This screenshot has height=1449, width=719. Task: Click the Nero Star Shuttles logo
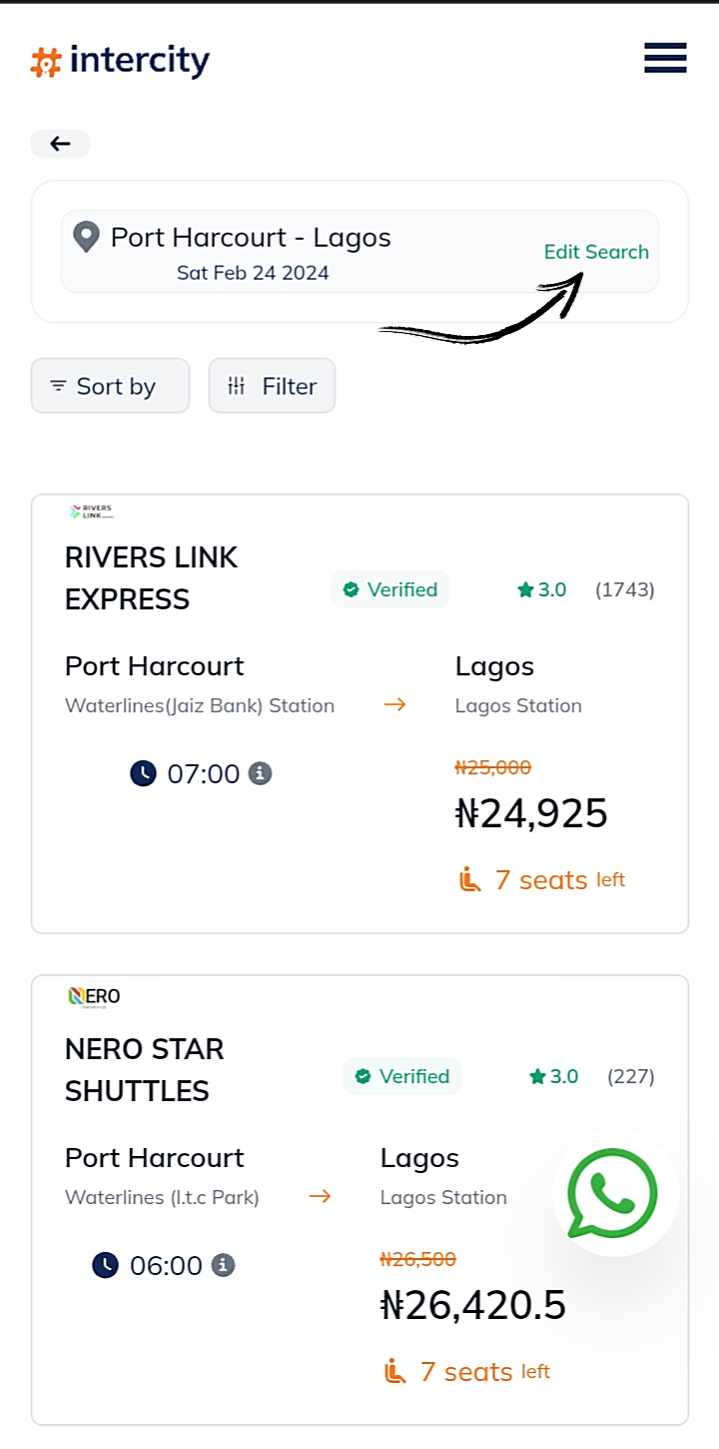pos(94,996)
